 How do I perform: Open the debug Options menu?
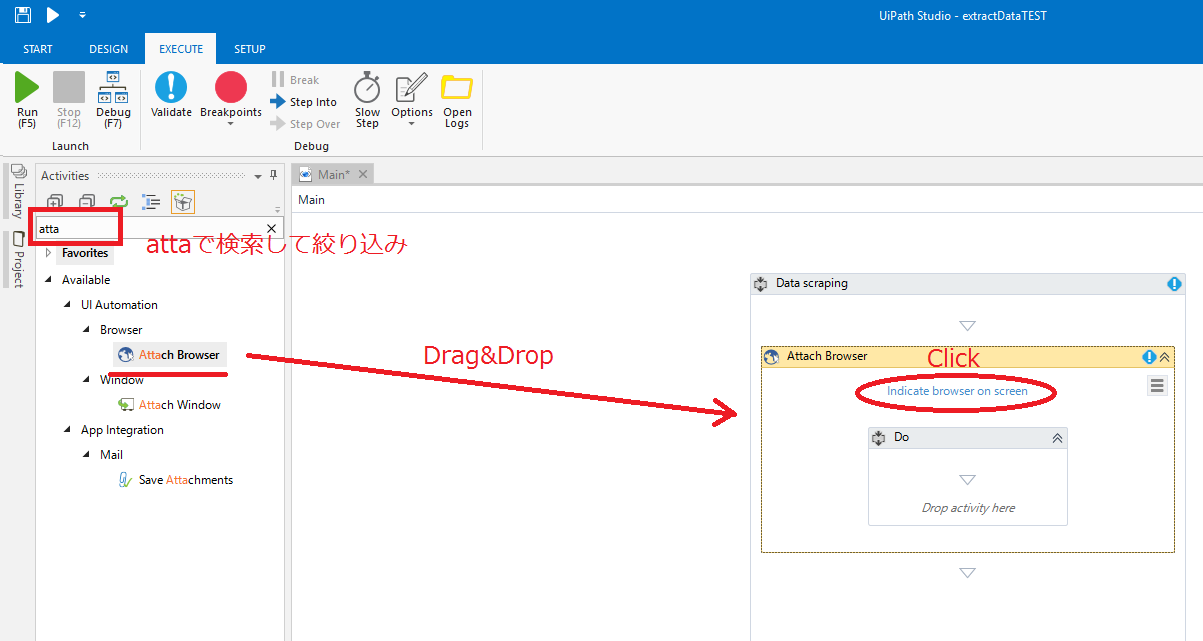[x=412, y=100]
